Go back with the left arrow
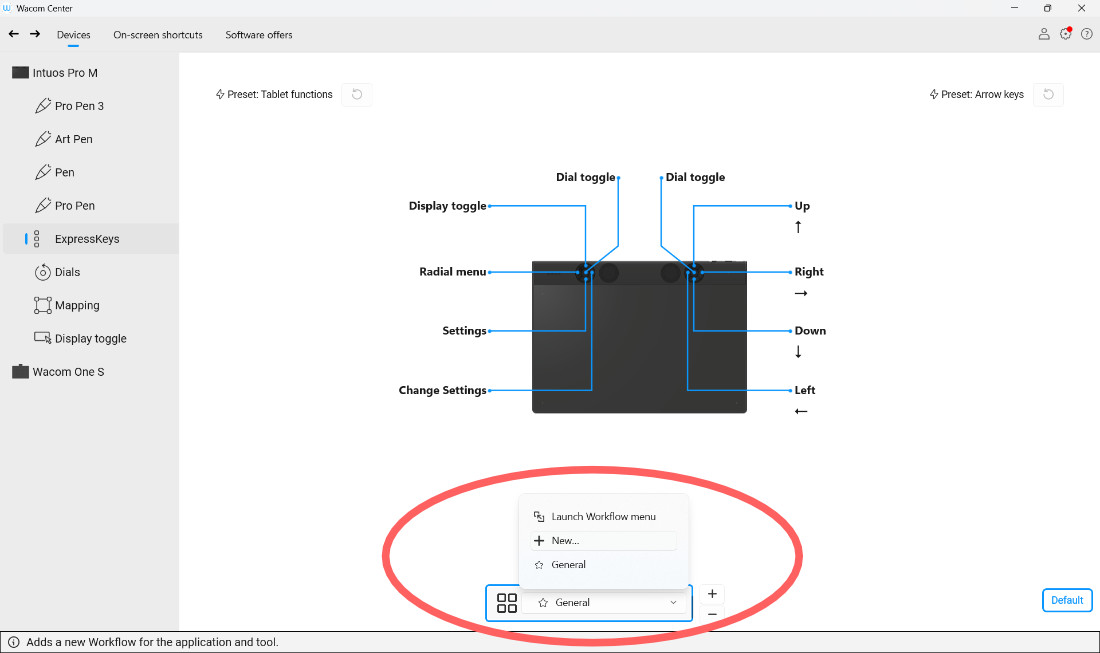 pos(13,34)
